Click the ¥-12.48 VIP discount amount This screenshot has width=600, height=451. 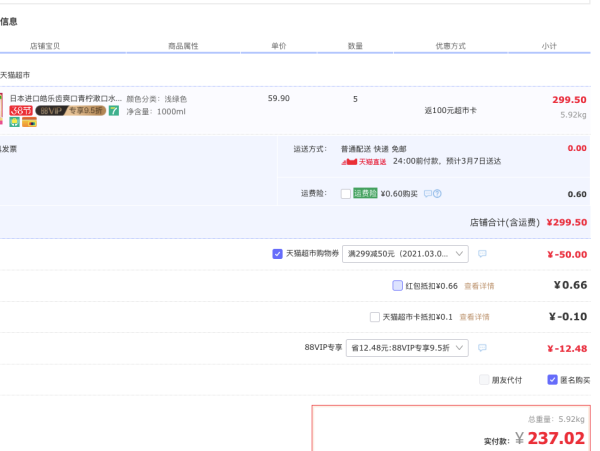click(x=567, y=348)
